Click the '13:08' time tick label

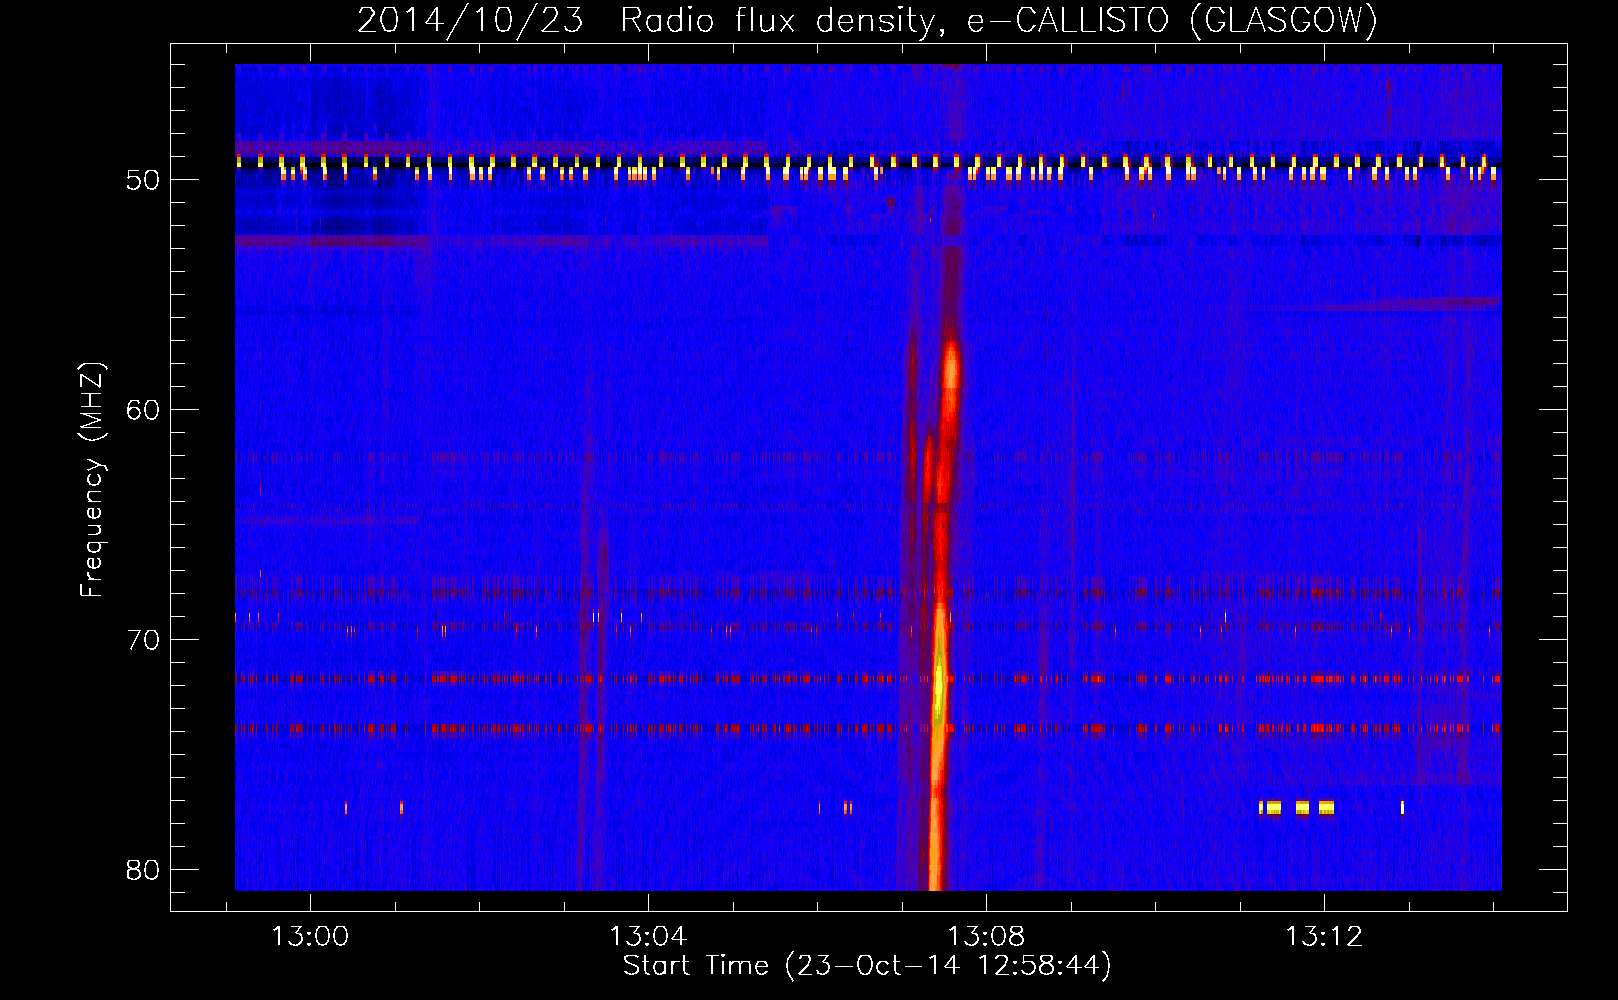coord(986,937)
